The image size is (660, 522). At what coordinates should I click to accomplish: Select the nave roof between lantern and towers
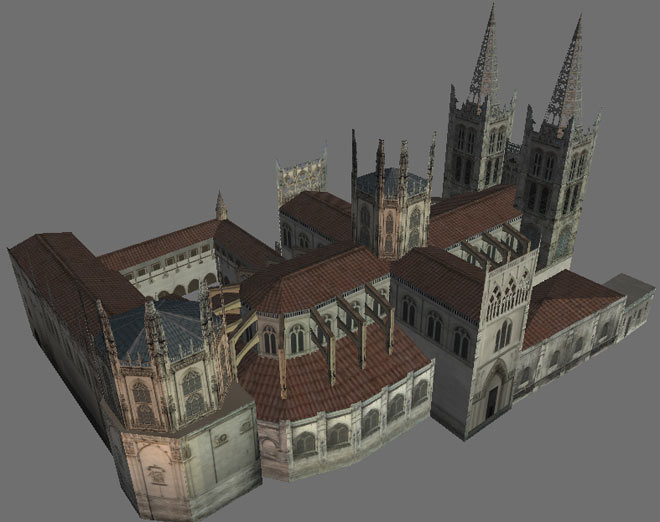472,215
